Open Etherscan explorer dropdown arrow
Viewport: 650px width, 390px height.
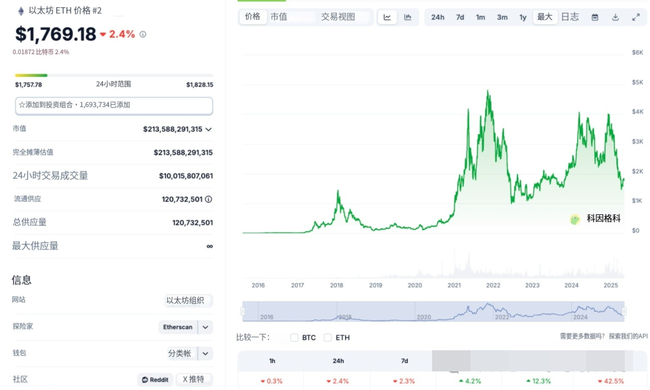(x=206, y=327)
